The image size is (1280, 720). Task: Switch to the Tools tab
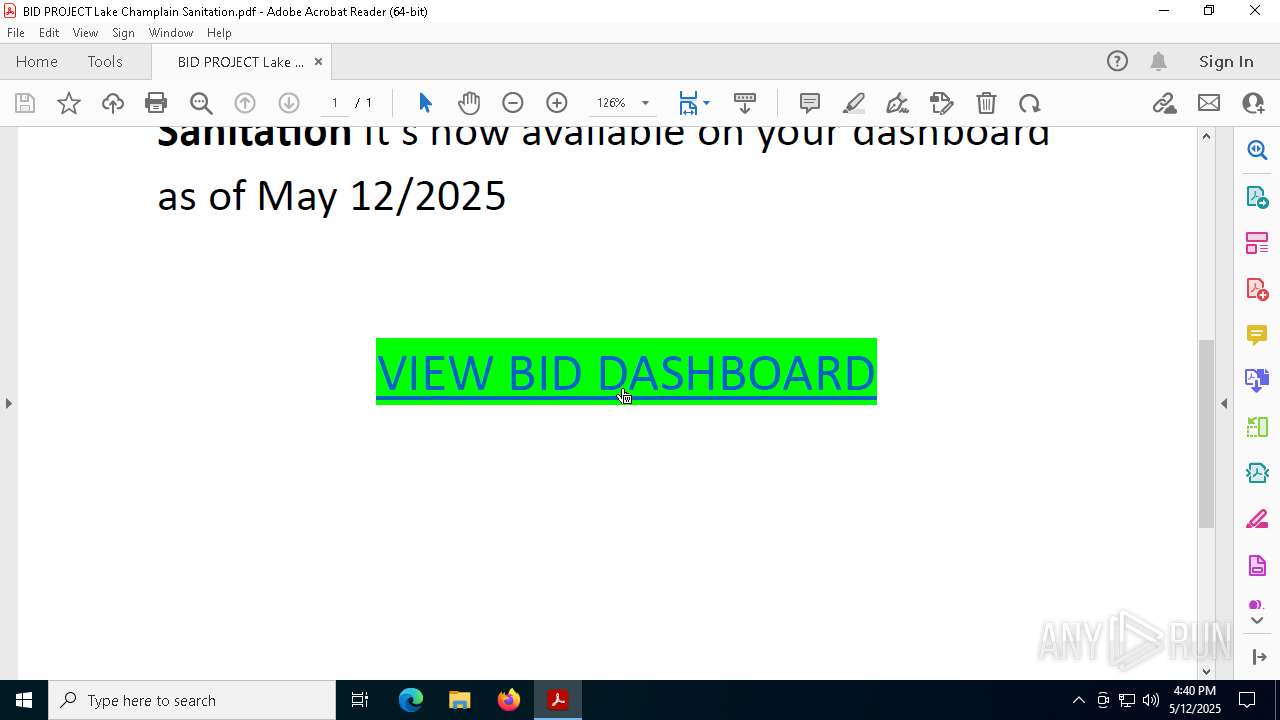point(105,61)
